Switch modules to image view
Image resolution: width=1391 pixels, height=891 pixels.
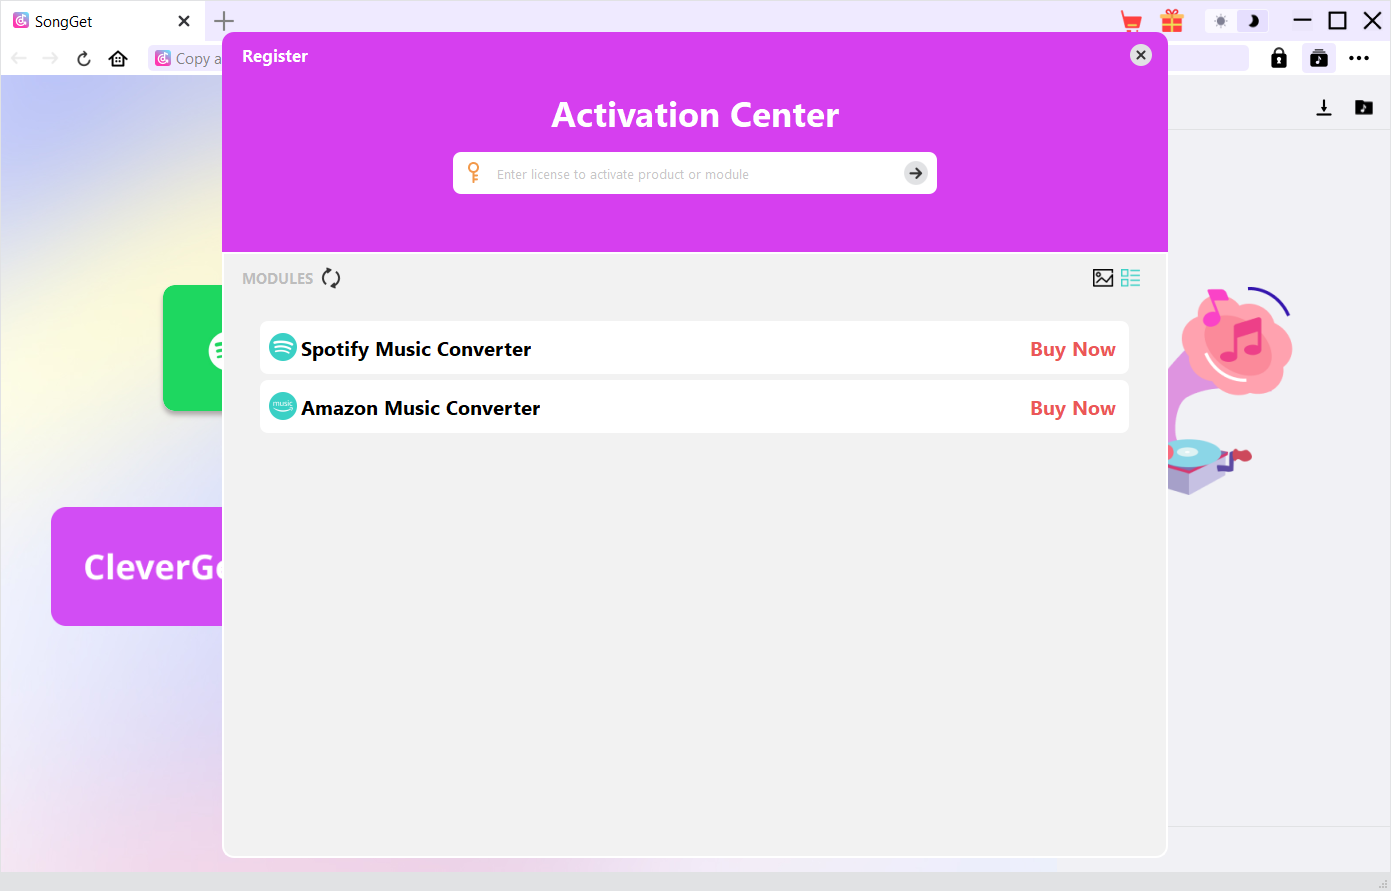pyautogui.click(x=1103, y=278)
